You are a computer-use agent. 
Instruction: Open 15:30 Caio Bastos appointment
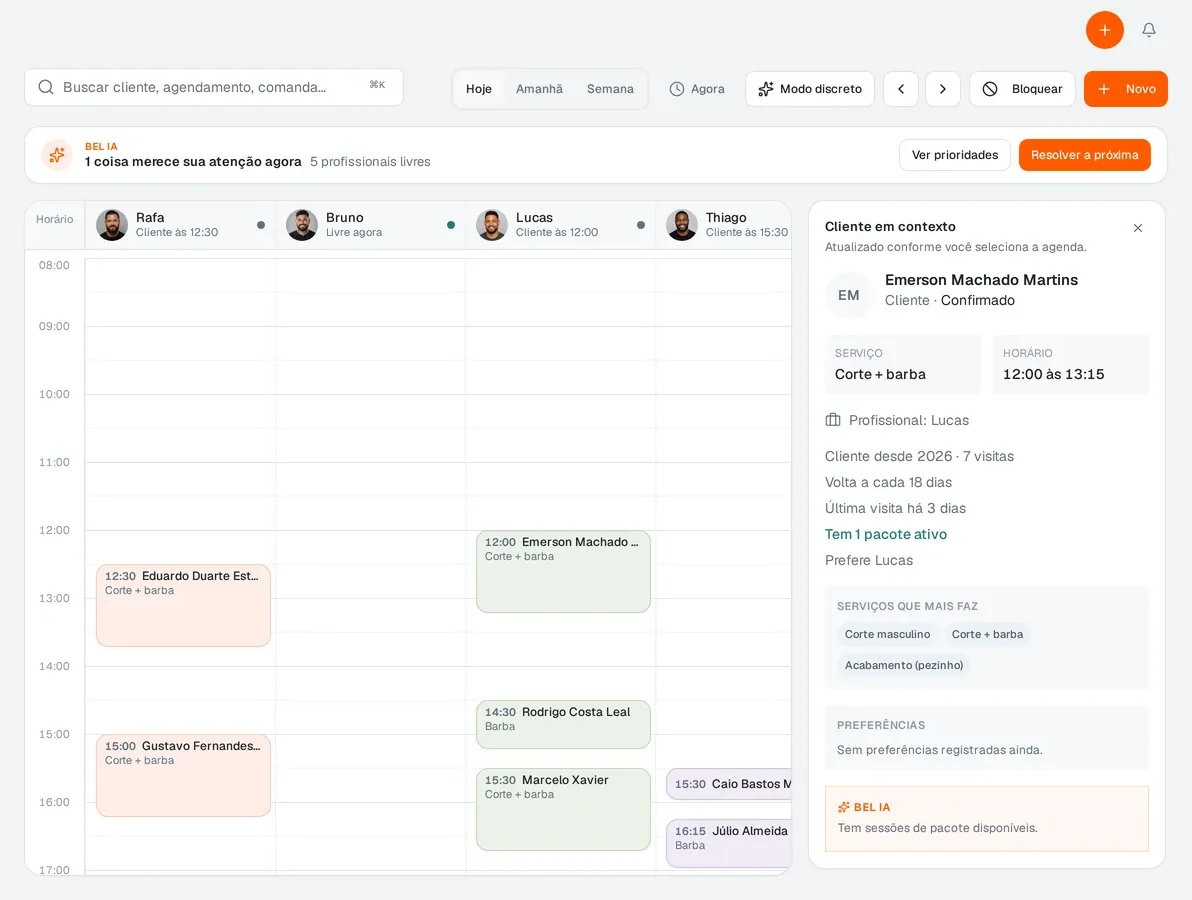tap(729, 784)
